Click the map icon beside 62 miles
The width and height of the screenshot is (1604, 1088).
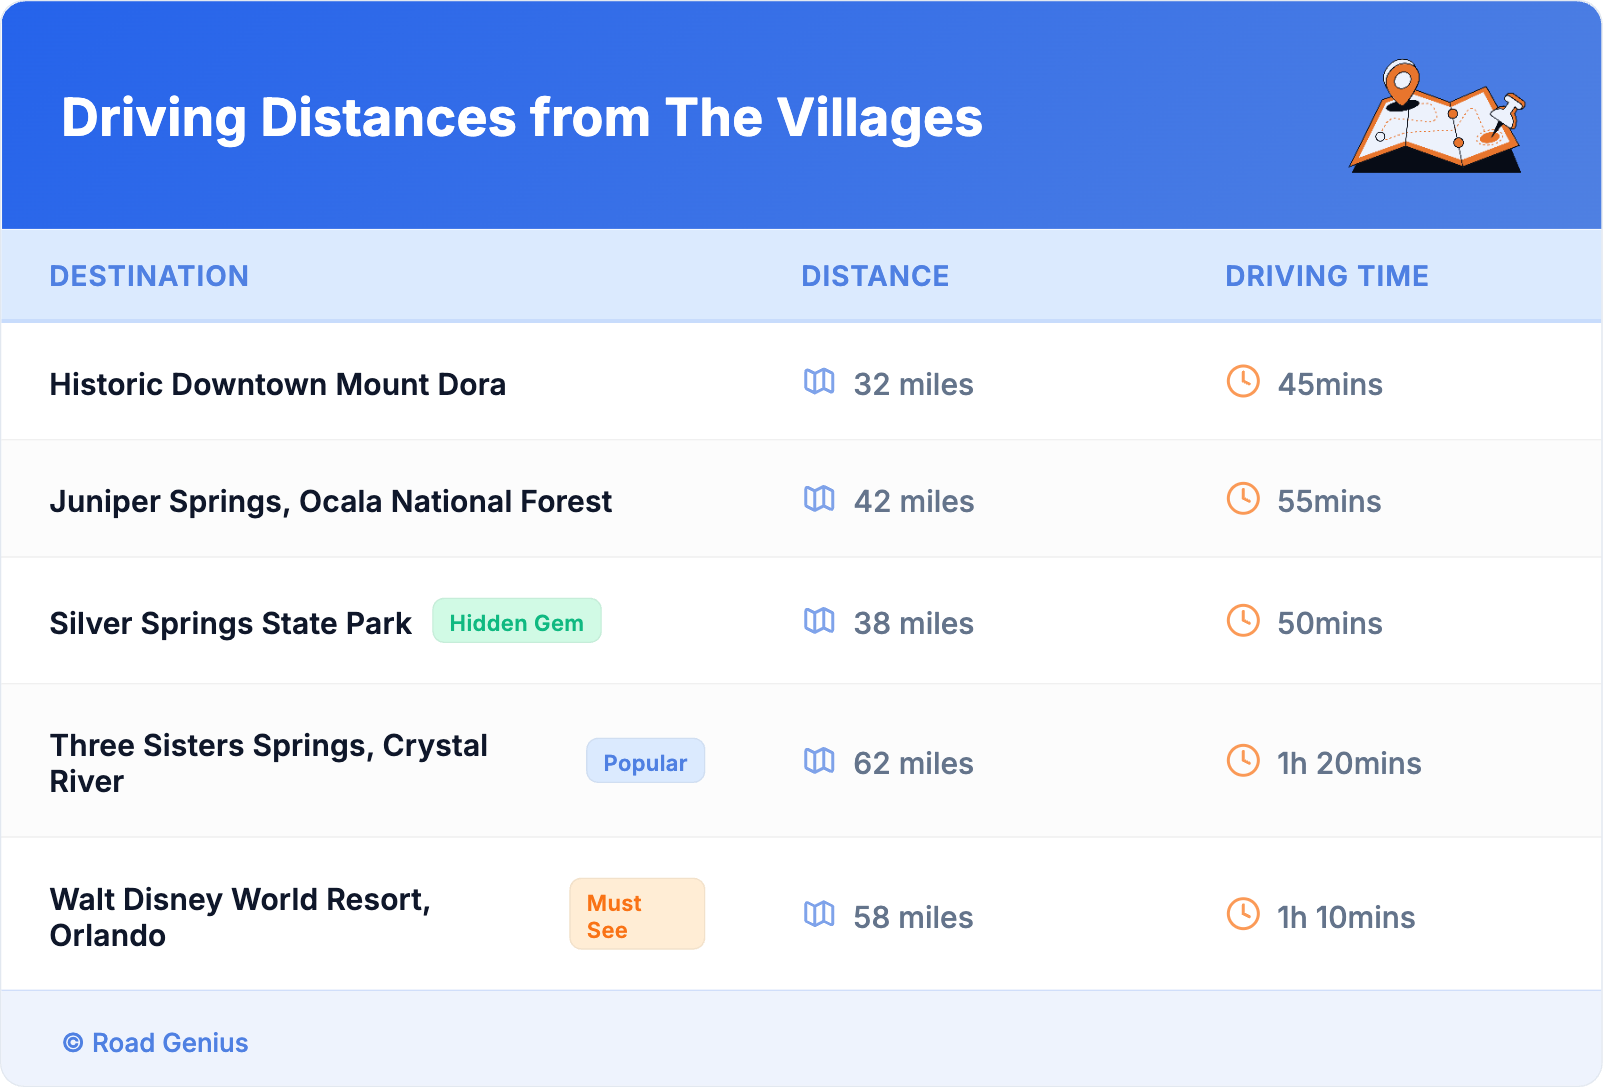pos(819,761)
